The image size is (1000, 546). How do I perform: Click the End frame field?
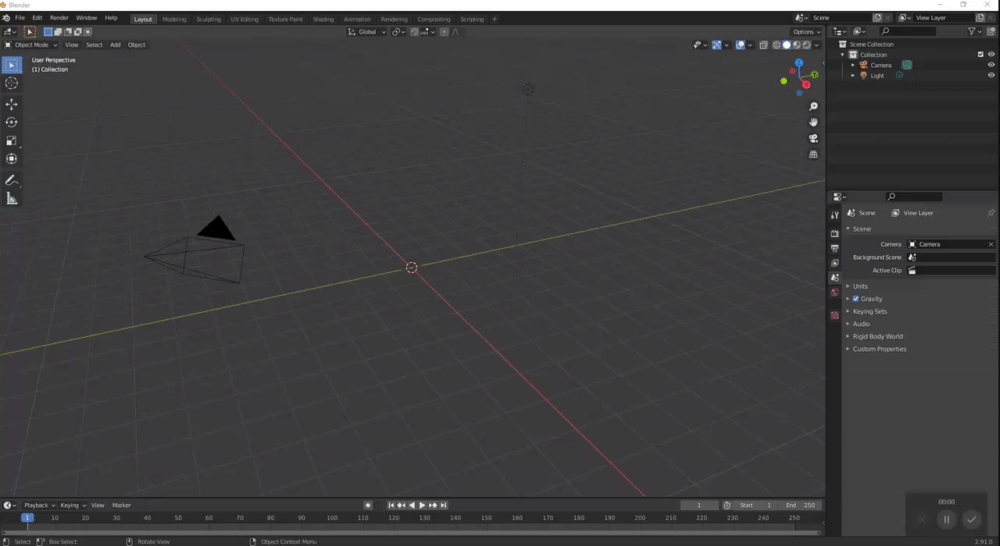(x=801, y=505)
